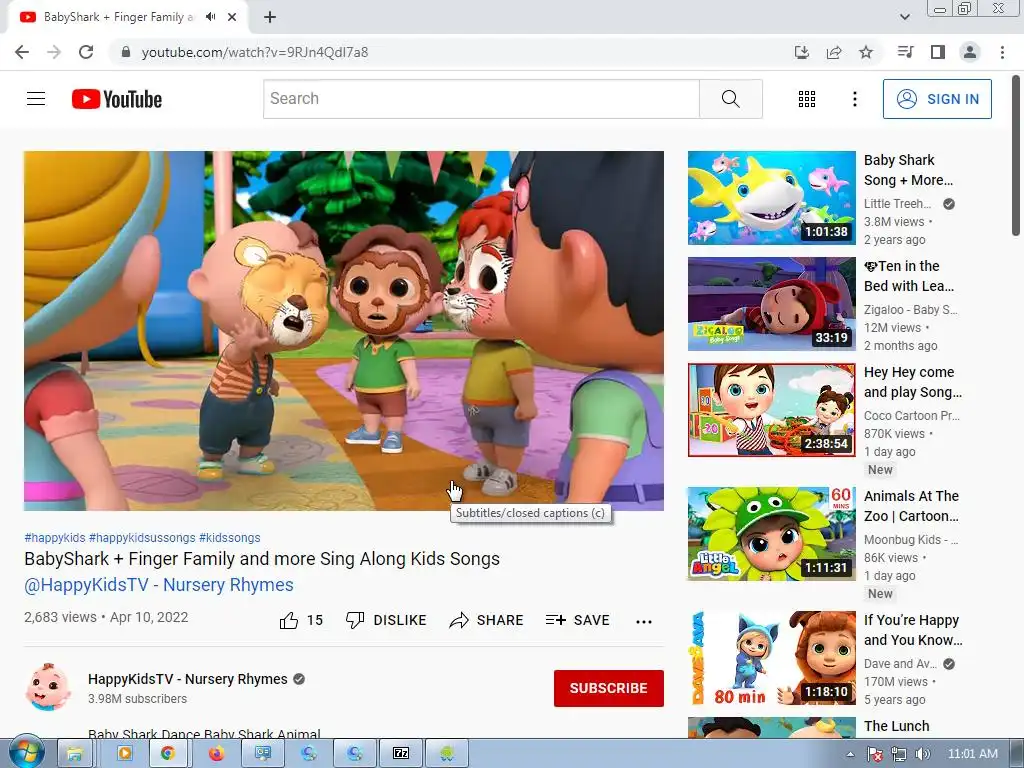Click the 'Ten in the Bed with Lea...' title
The image size is (1024, 768).
tap(908, 276)
